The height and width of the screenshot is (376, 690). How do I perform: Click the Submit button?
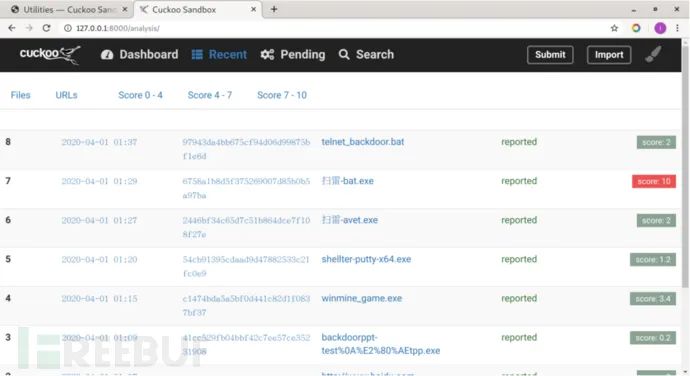[550, 55]
